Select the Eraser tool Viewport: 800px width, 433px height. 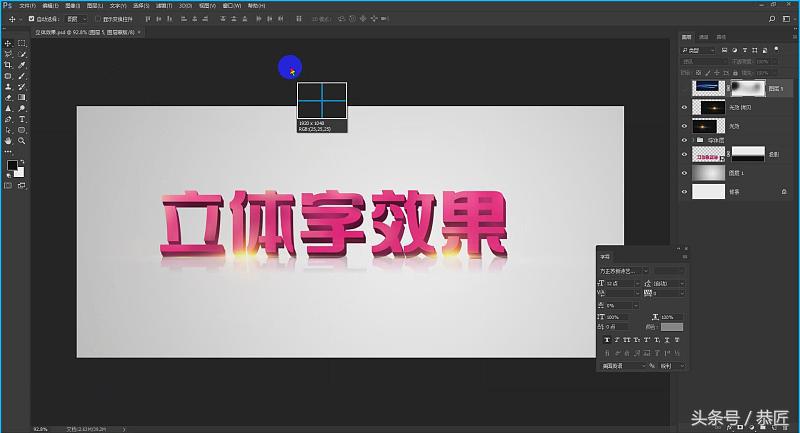point(8,97)
